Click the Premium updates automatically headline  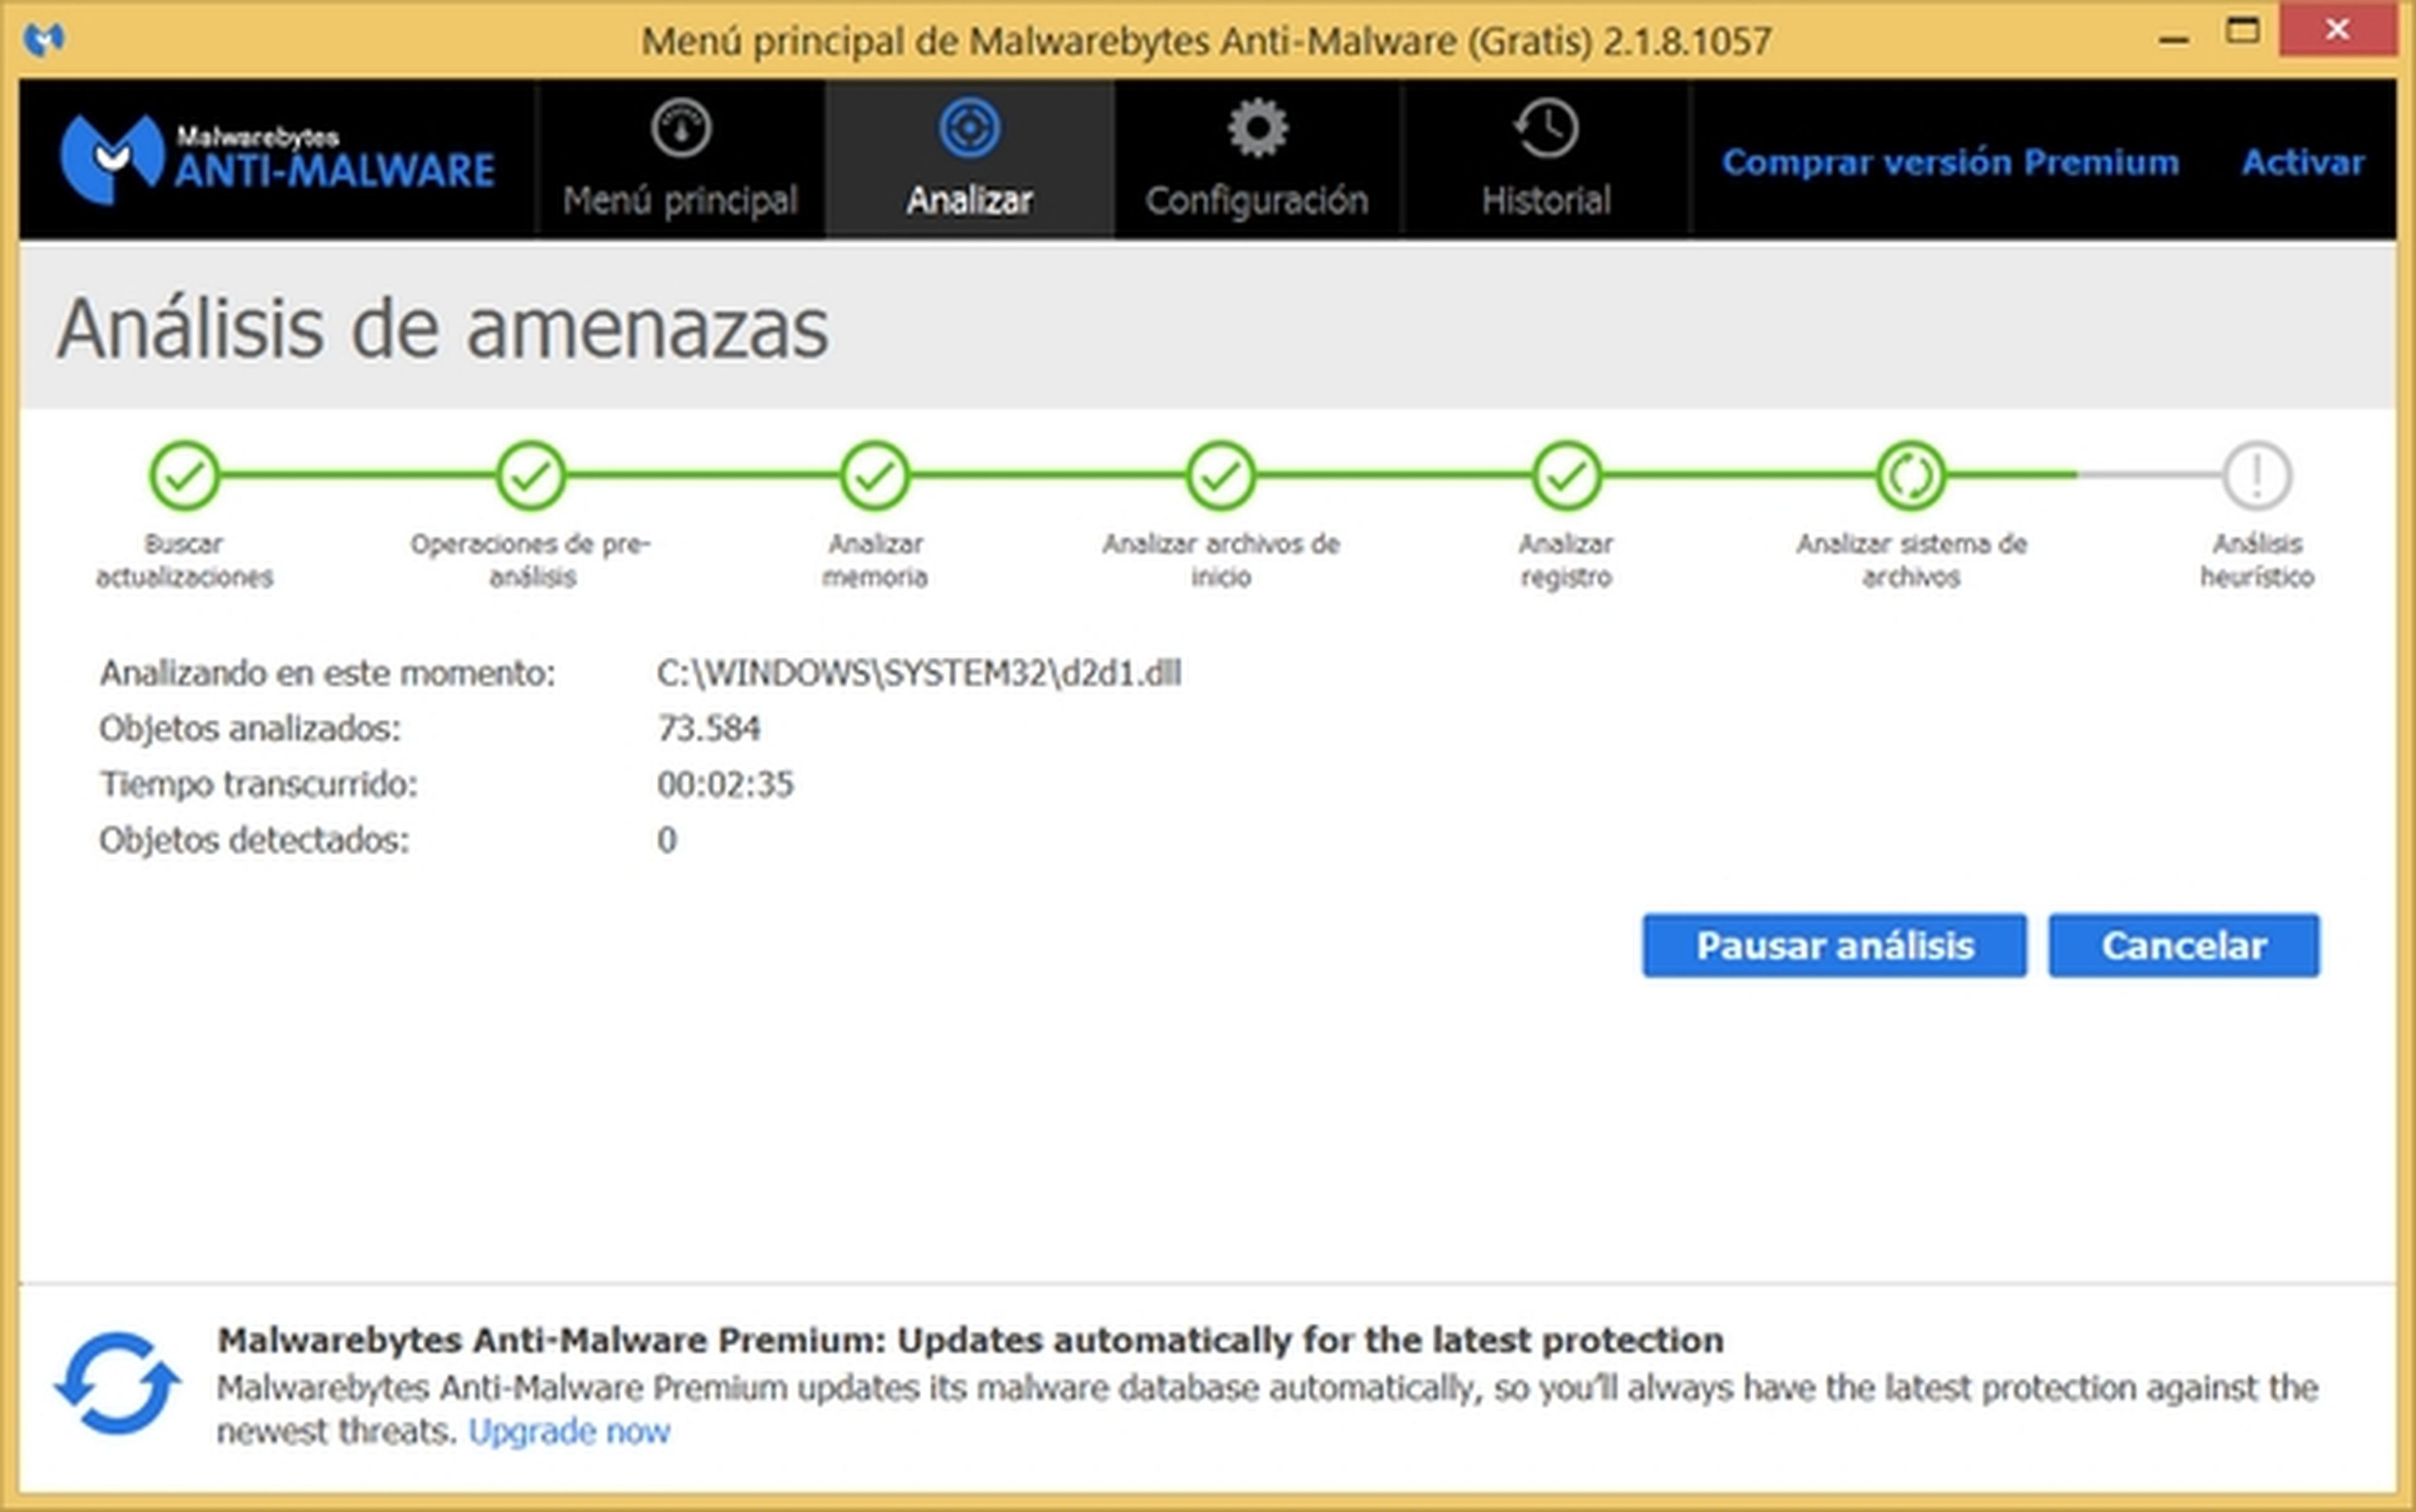click(970, 1340)
